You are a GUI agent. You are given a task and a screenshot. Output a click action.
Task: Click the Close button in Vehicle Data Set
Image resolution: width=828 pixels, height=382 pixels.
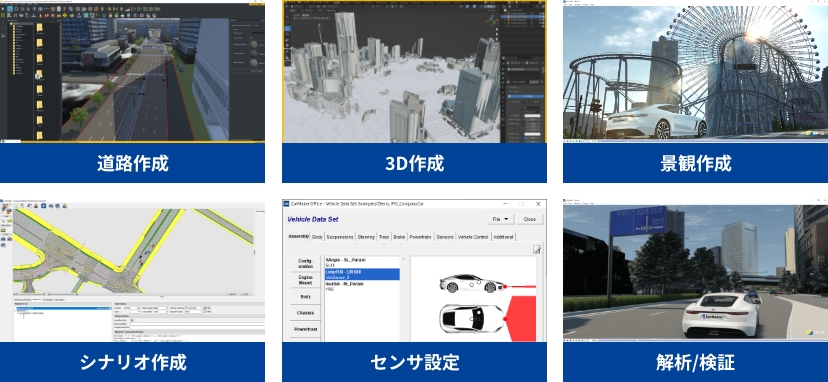coord(529,219)
